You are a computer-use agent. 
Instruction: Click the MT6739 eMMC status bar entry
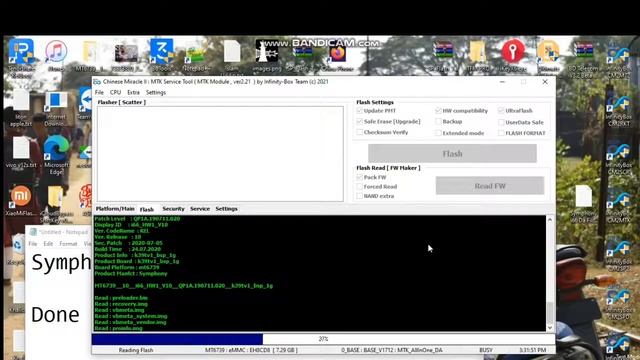251,350
